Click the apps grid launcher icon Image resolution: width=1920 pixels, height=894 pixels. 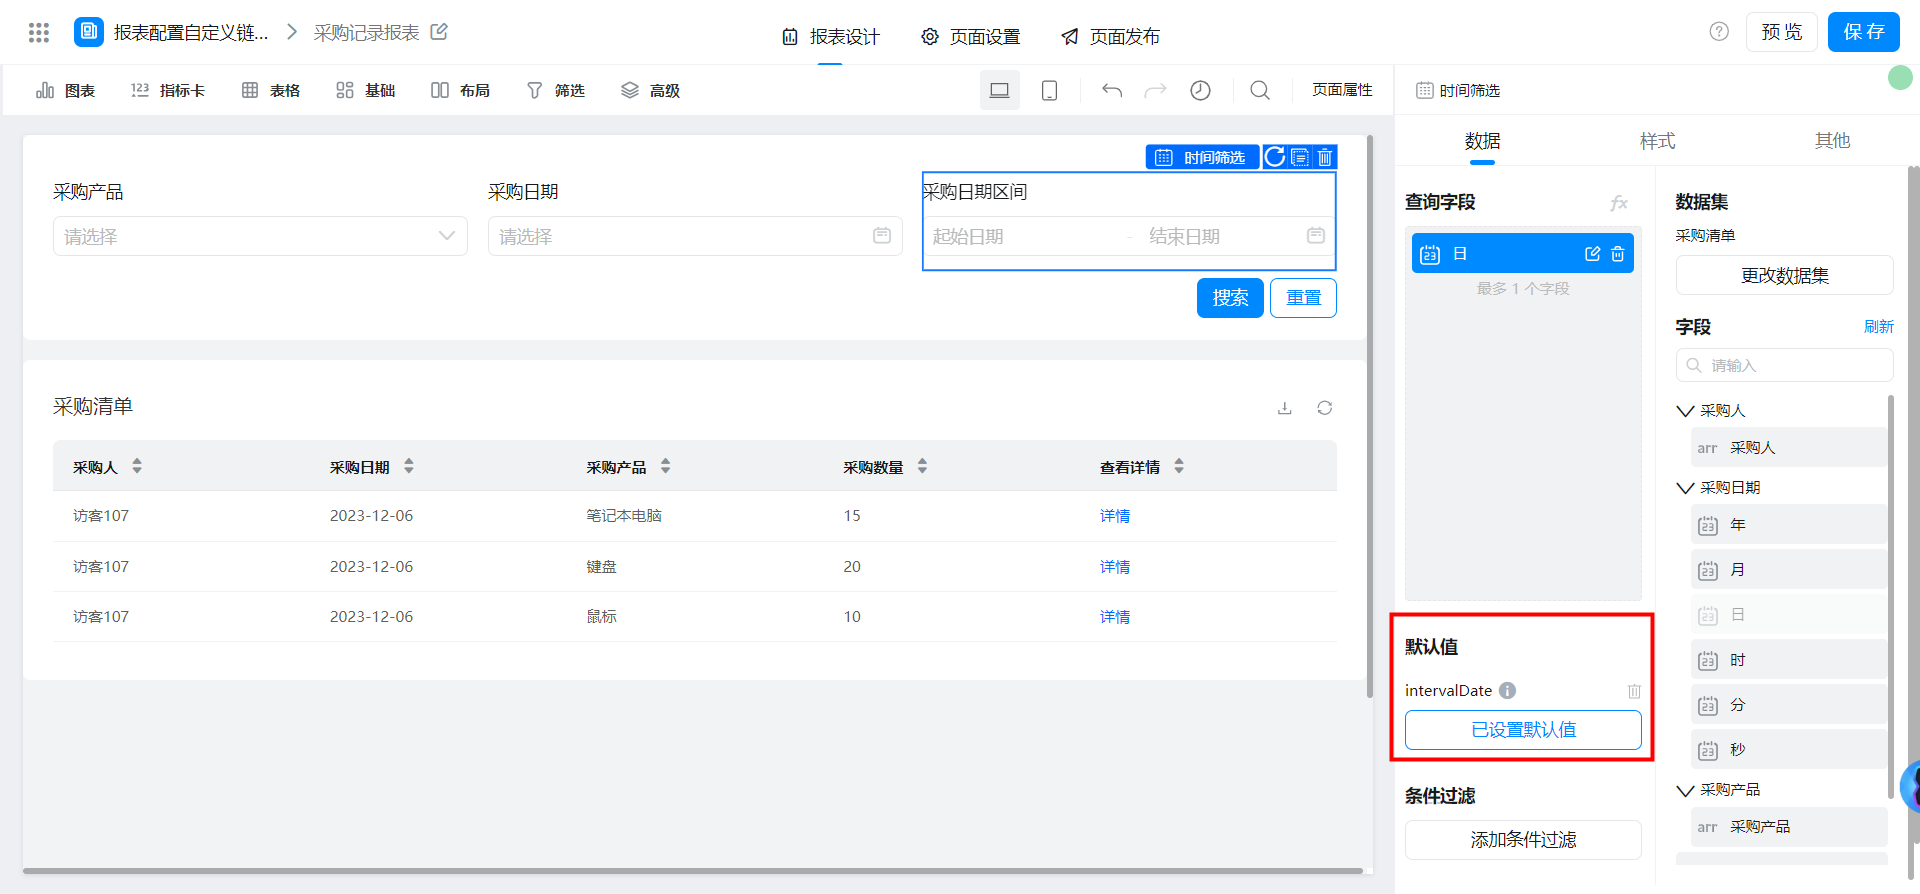coord(39,33)
